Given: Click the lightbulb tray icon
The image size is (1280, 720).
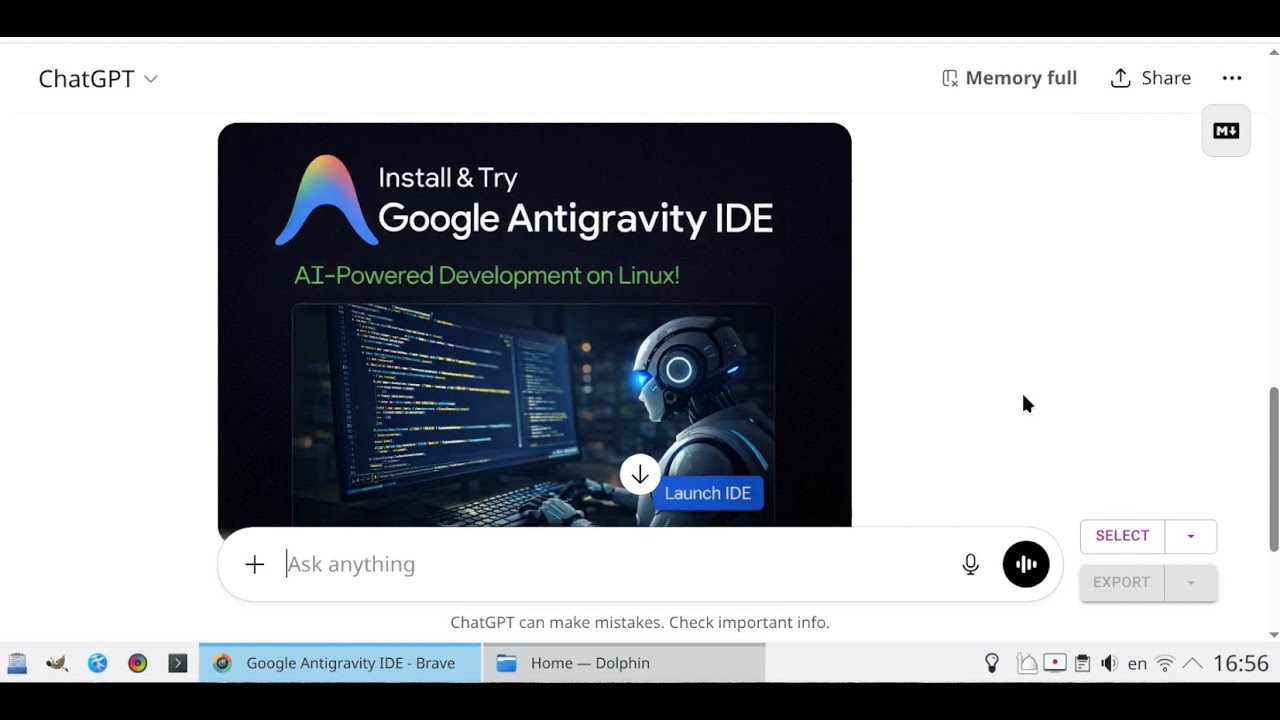Looking at the screenshot, I should 992,663.
